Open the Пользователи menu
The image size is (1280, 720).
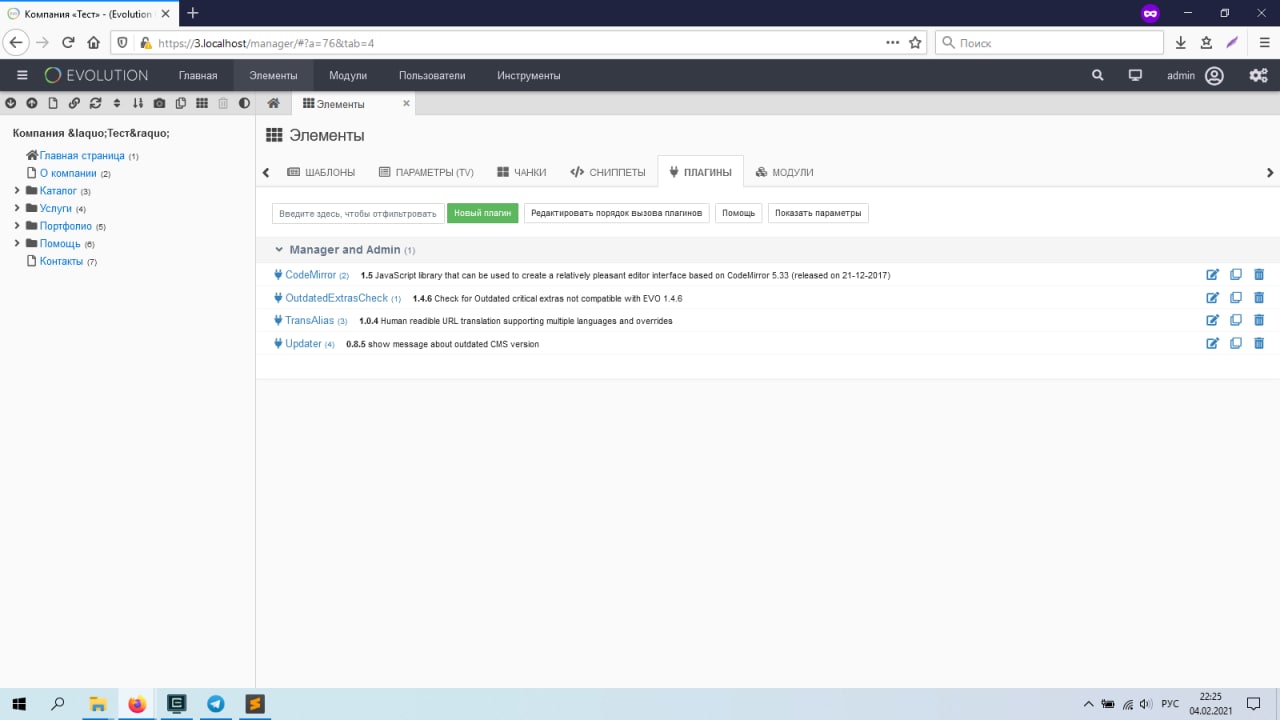click(x=432, y=75)
